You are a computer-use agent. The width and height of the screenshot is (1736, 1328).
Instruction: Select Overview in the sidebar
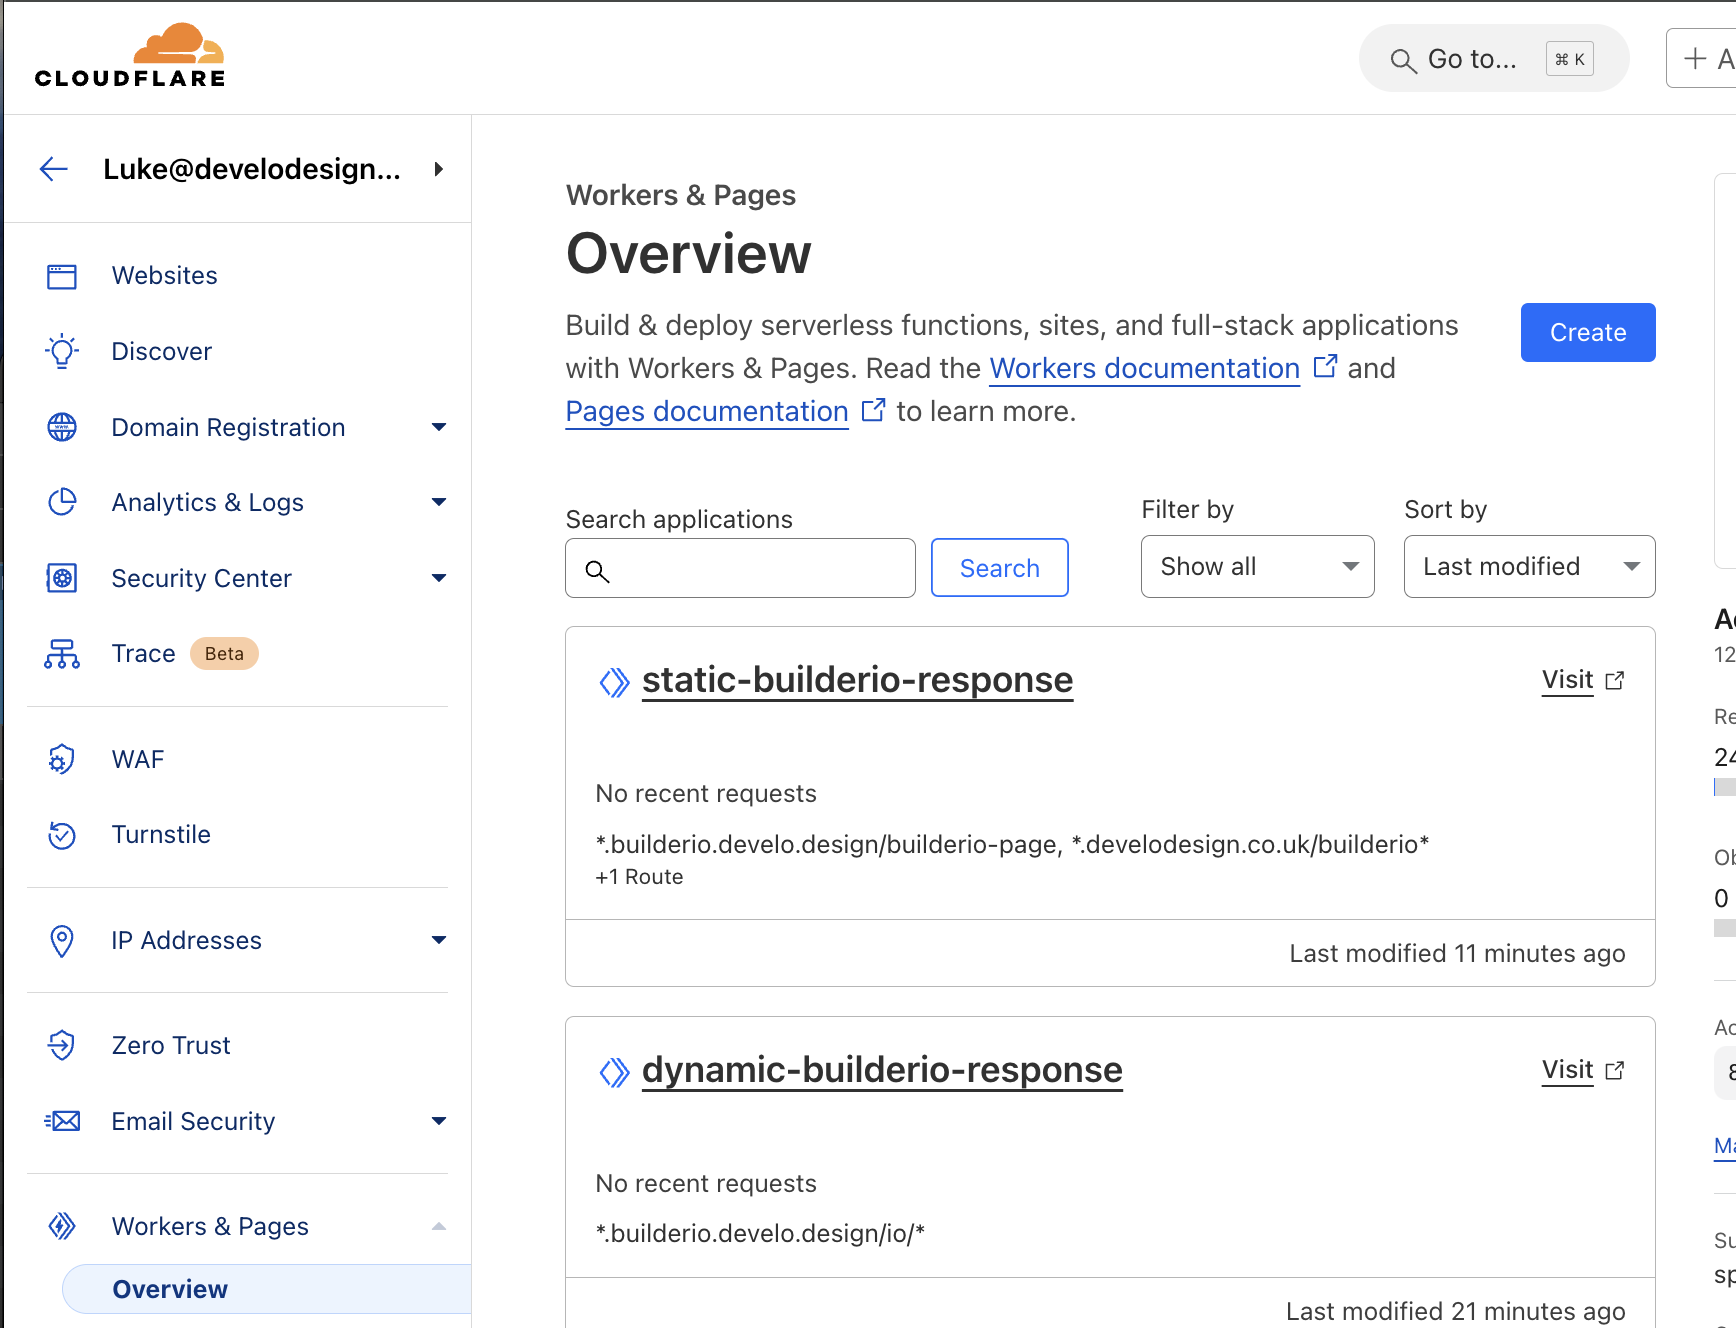[x=170, y=1290]
